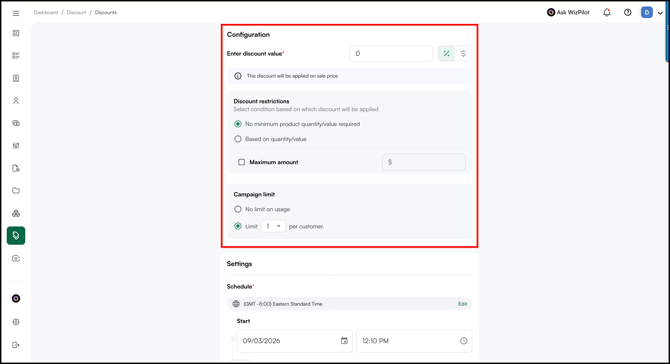Open the customers person sidebar icon

point(16,101)
